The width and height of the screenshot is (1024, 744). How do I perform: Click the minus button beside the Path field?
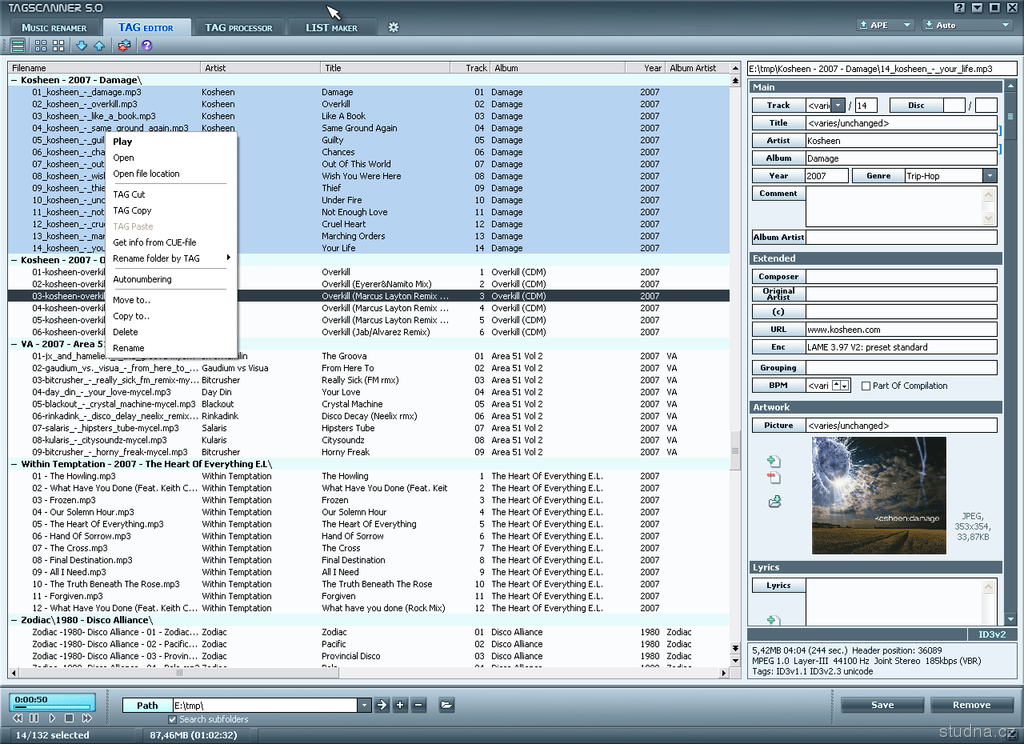point(419,705)
